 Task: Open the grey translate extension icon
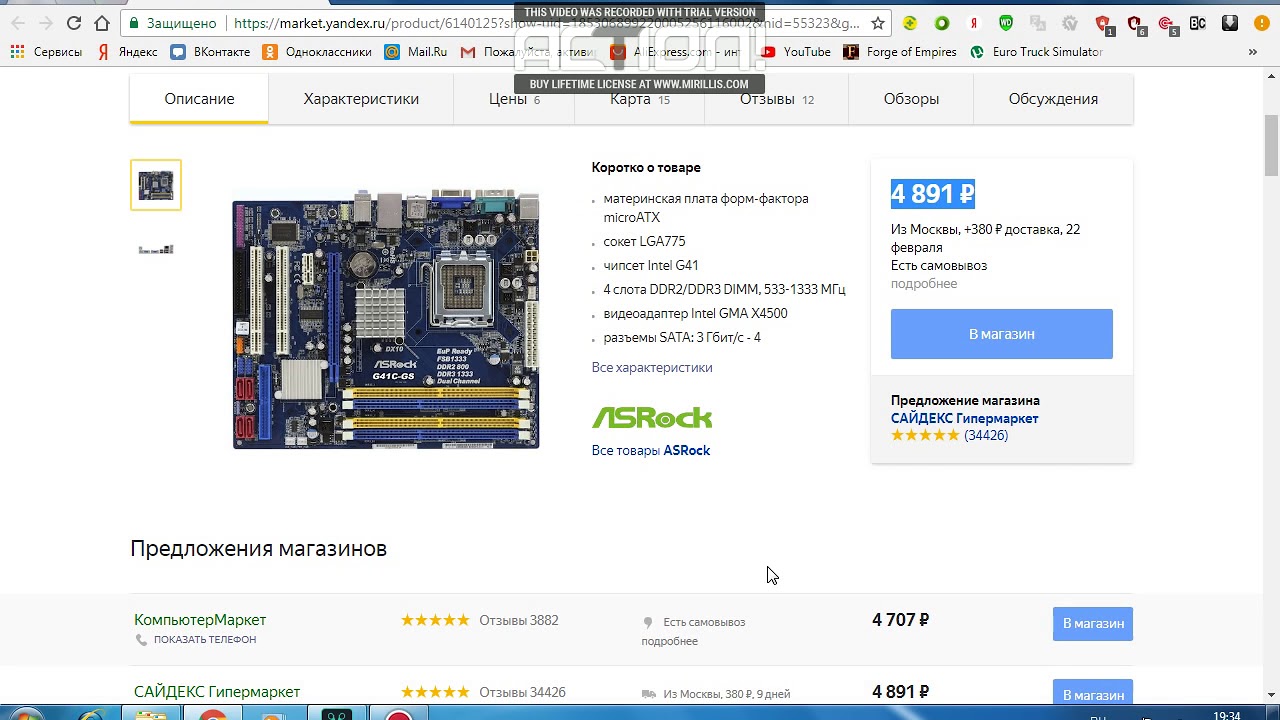click(1038, 23)
